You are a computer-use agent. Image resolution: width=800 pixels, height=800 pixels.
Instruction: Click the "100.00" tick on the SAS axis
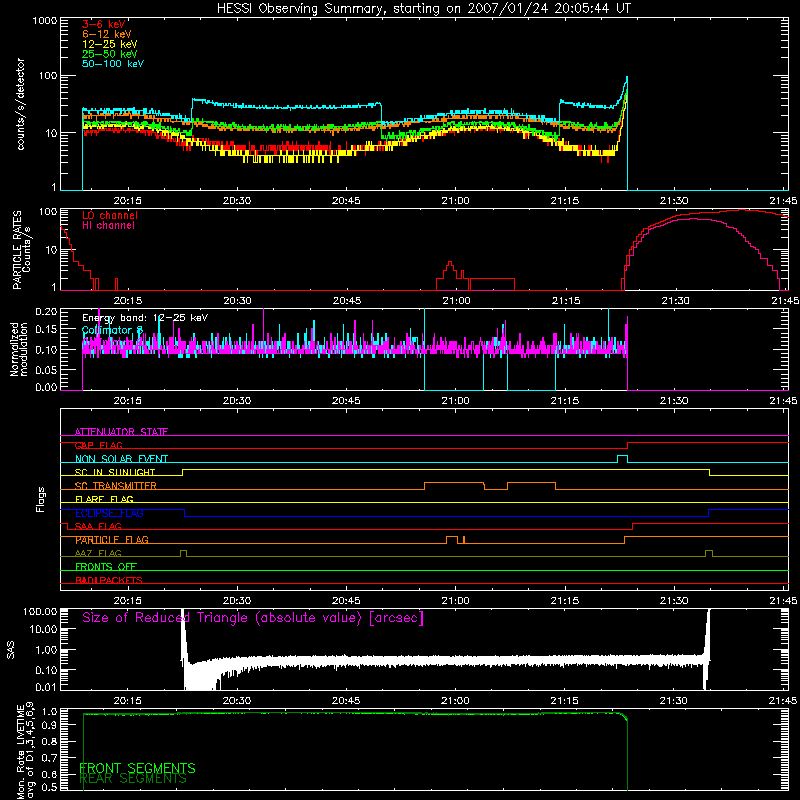click(40, 612)
